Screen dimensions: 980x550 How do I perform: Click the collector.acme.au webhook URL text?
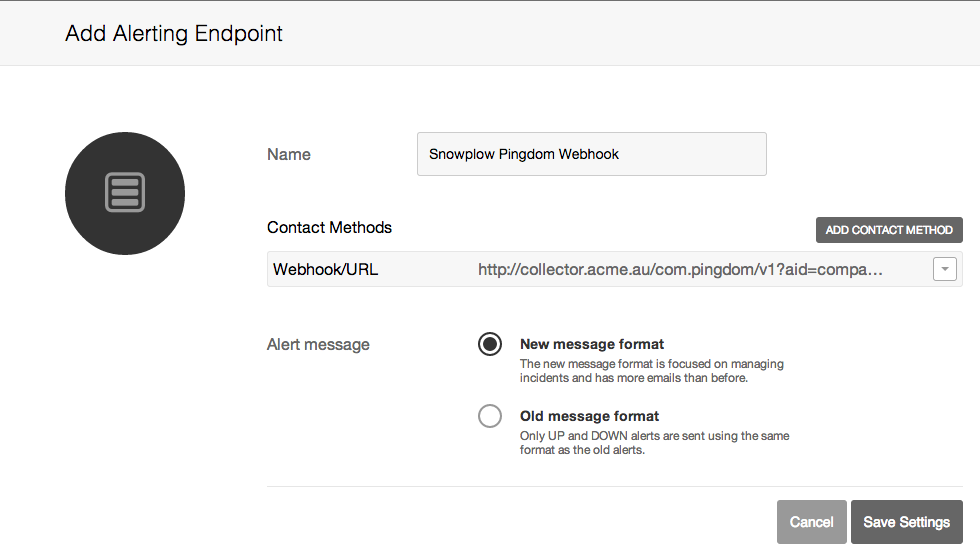click(x=681, y=269)
